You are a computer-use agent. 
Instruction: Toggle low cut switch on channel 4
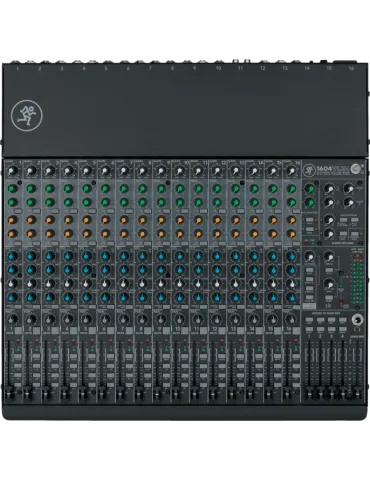click(74, 306)
